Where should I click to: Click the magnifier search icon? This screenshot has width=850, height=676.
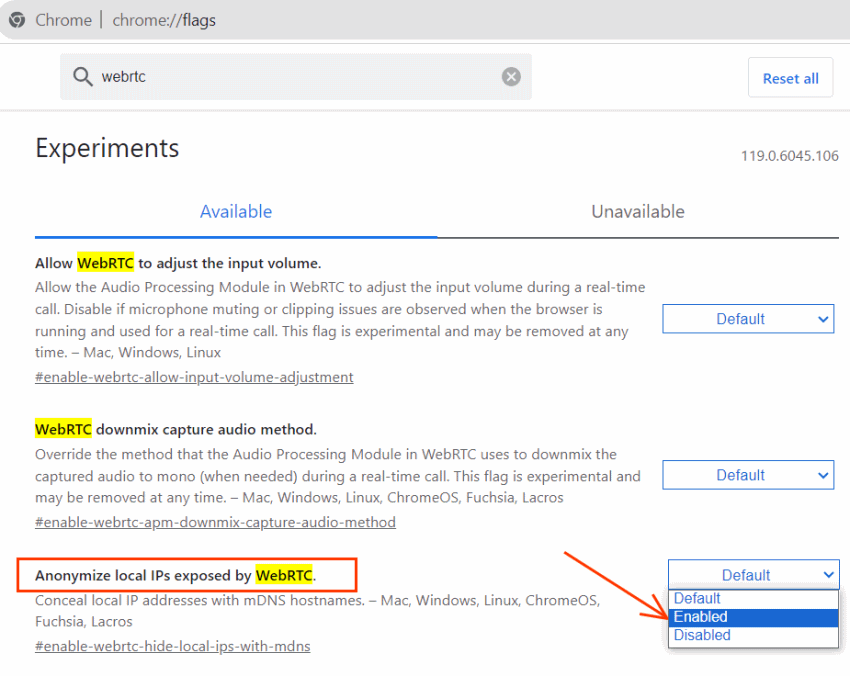click(x=82, y=76)
